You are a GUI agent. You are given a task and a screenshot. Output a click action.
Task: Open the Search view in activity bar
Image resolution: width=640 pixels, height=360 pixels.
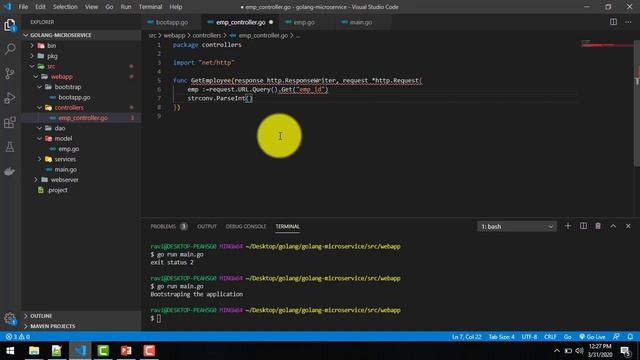(10, 49)
